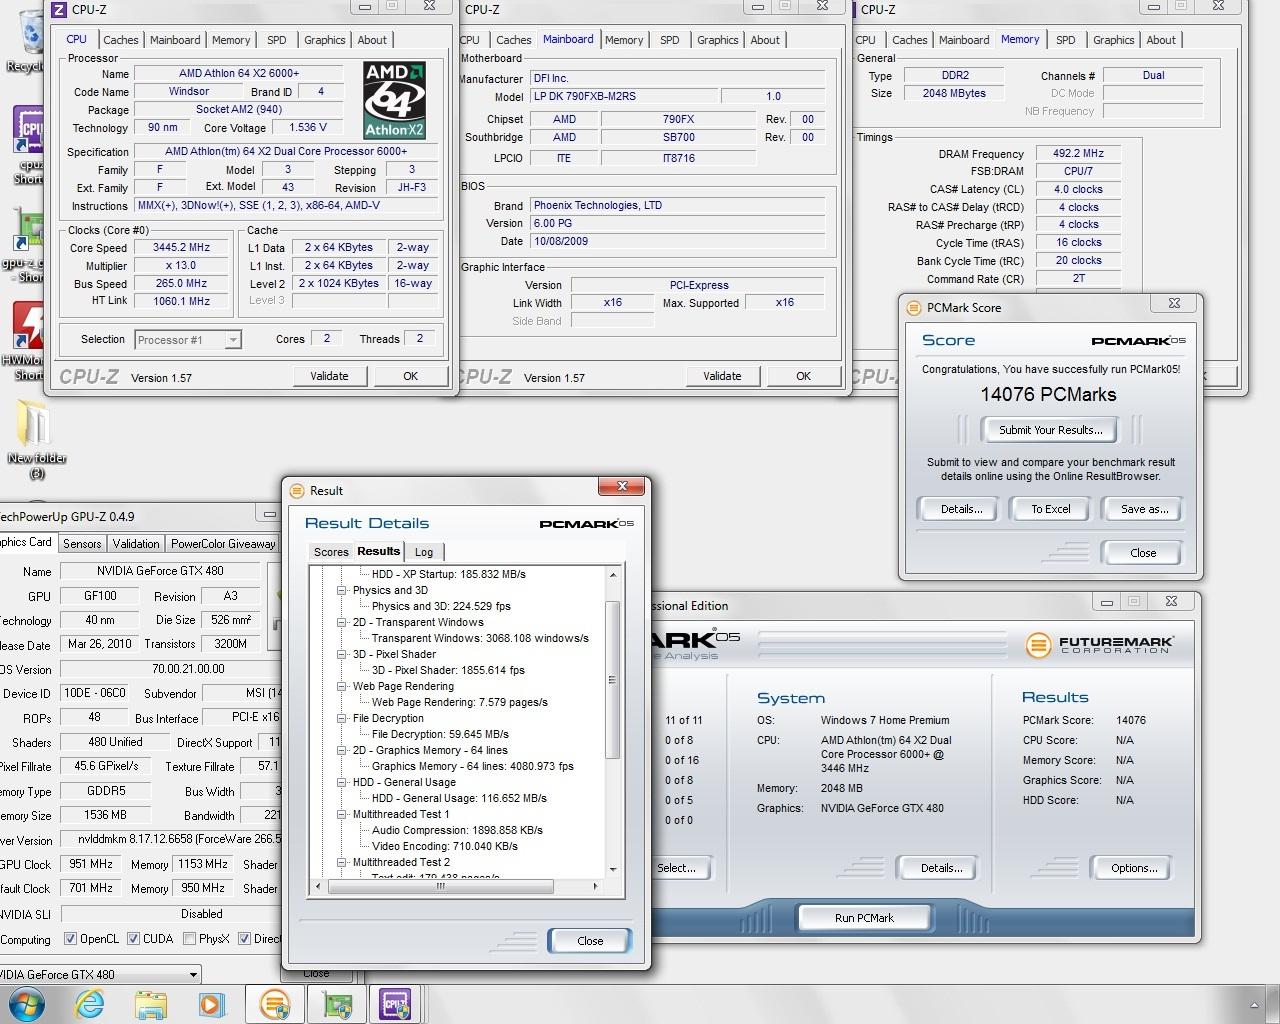The height and width of the screenshot is (1024, 1280).
Task: Launch Internet Explorer from the taskbar
Action: pyautogui.click(x=90, y=1003)
